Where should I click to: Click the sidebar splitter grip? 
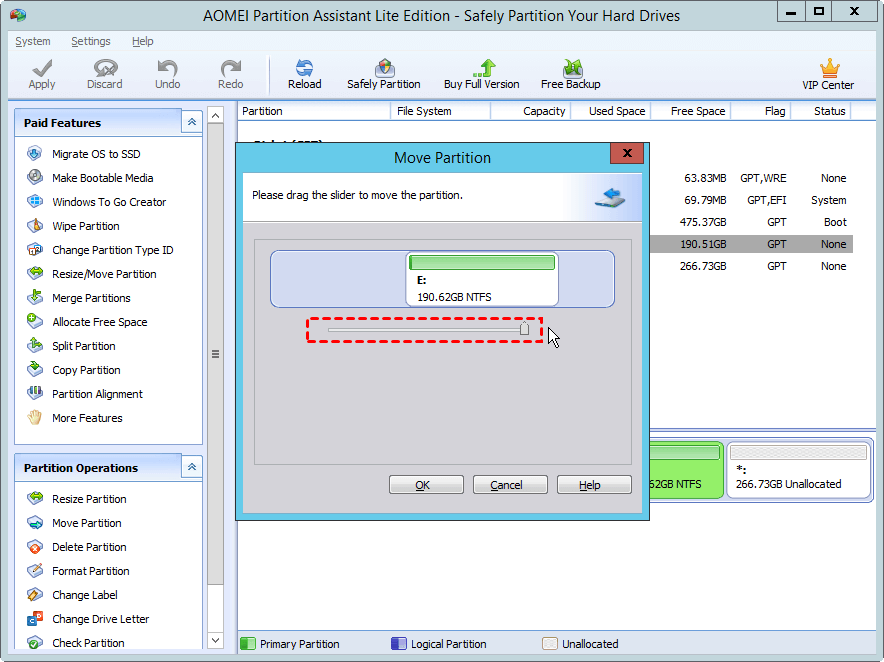pyautogui.click(x=215, y=354)
